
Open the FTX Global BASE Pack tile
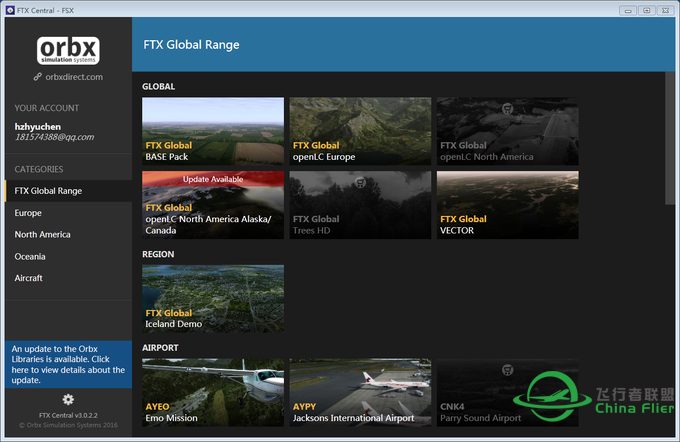click(213, 131)
